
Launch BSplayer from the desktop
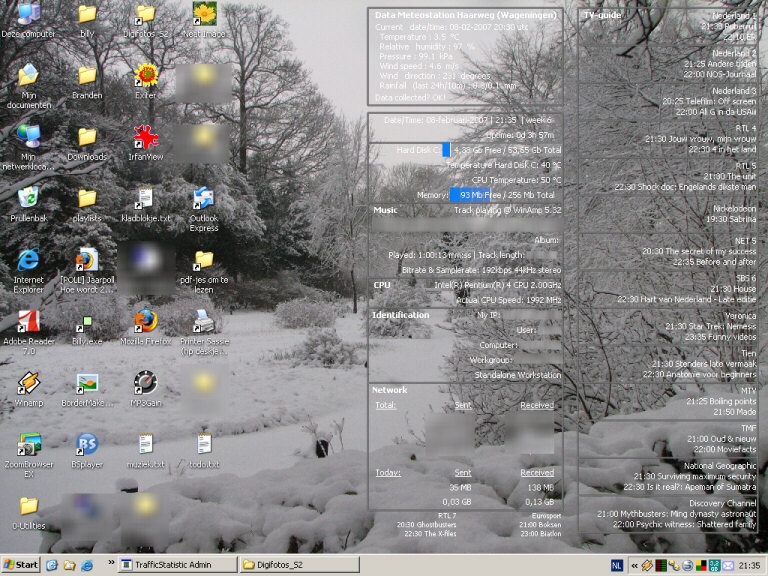[x=87, y=443]
